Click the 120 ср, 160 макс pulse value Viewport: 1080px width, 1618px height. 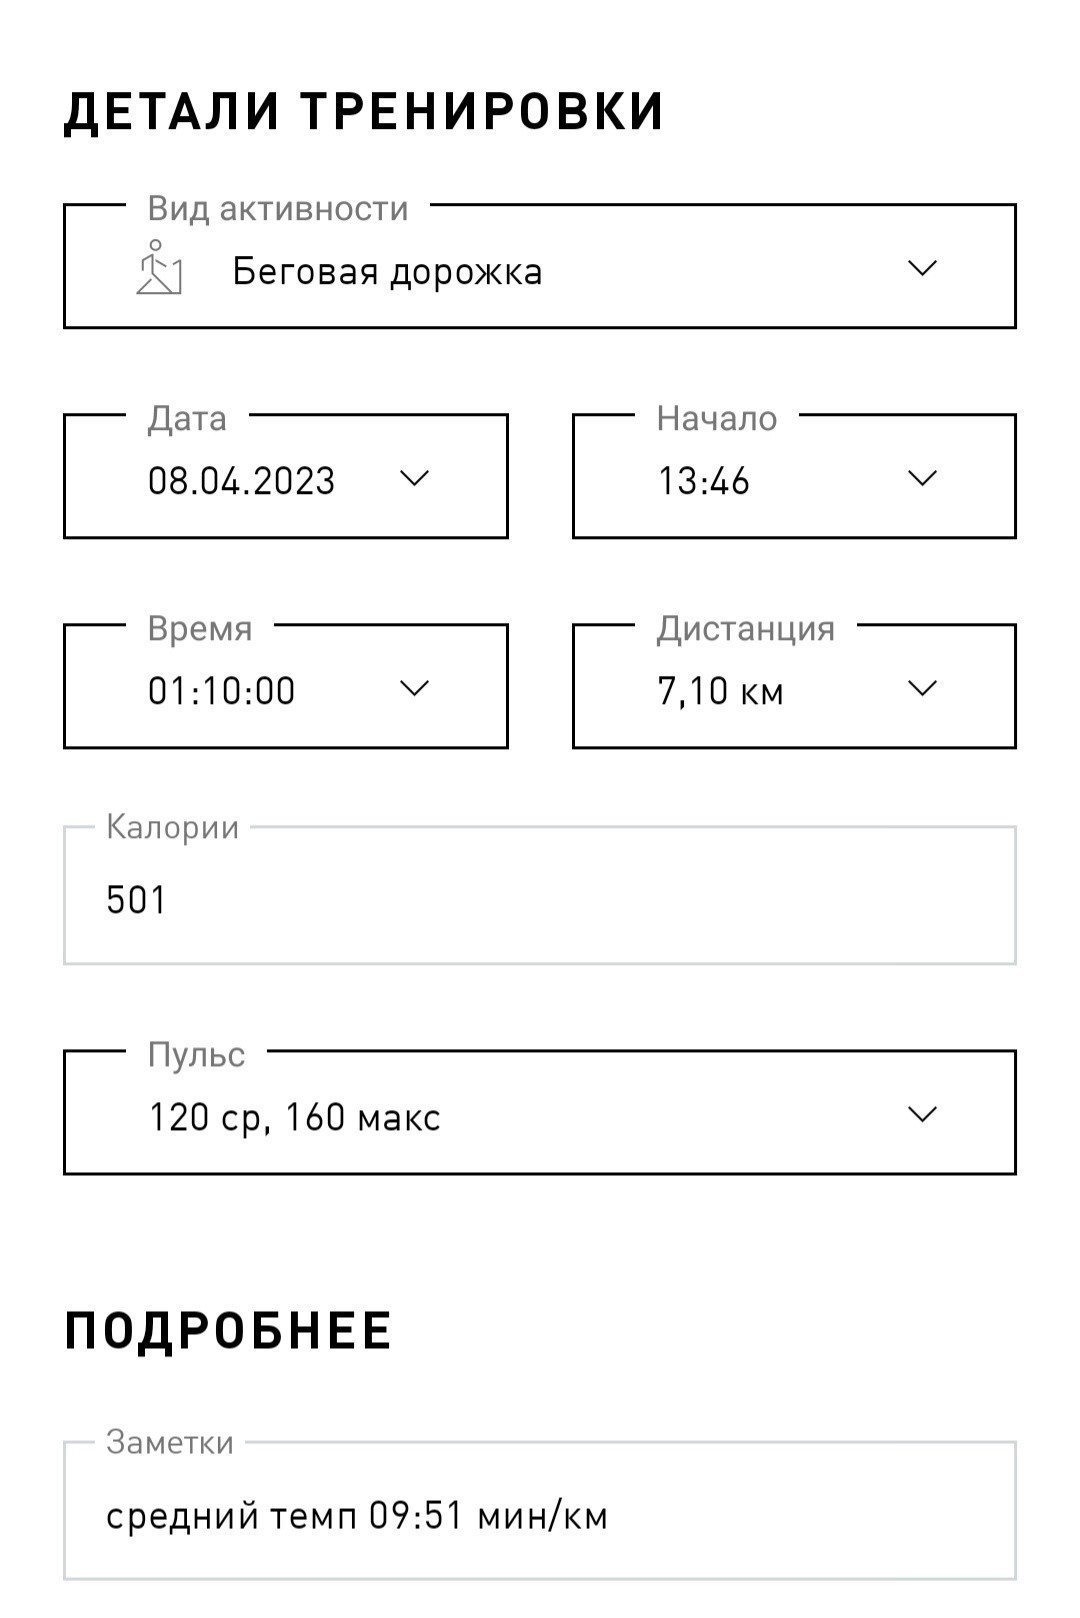click(x=294, y=1117)
